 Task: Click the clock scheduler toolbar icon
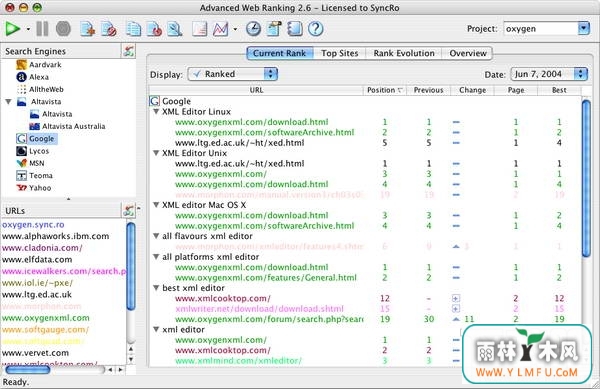click(253, 29)
